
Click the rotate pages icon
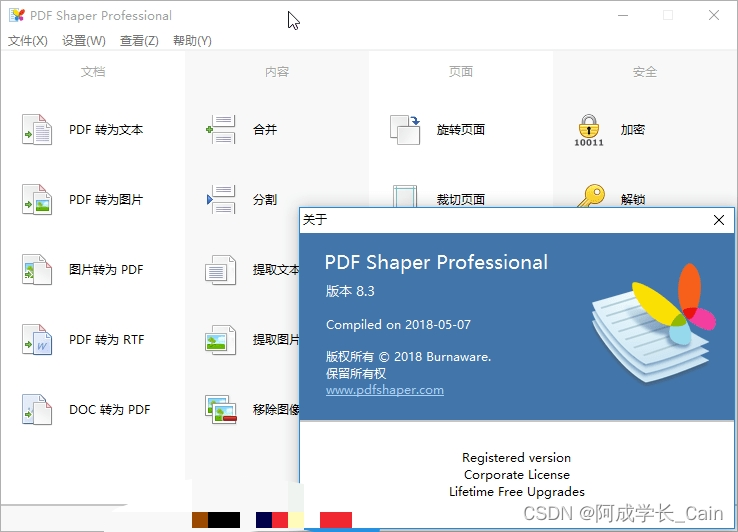[405, 129]
